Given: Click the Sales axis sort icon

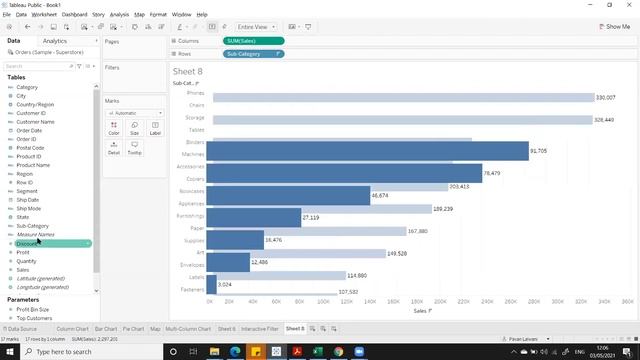Looking at the screenshot, I should [x=430, y=311].
